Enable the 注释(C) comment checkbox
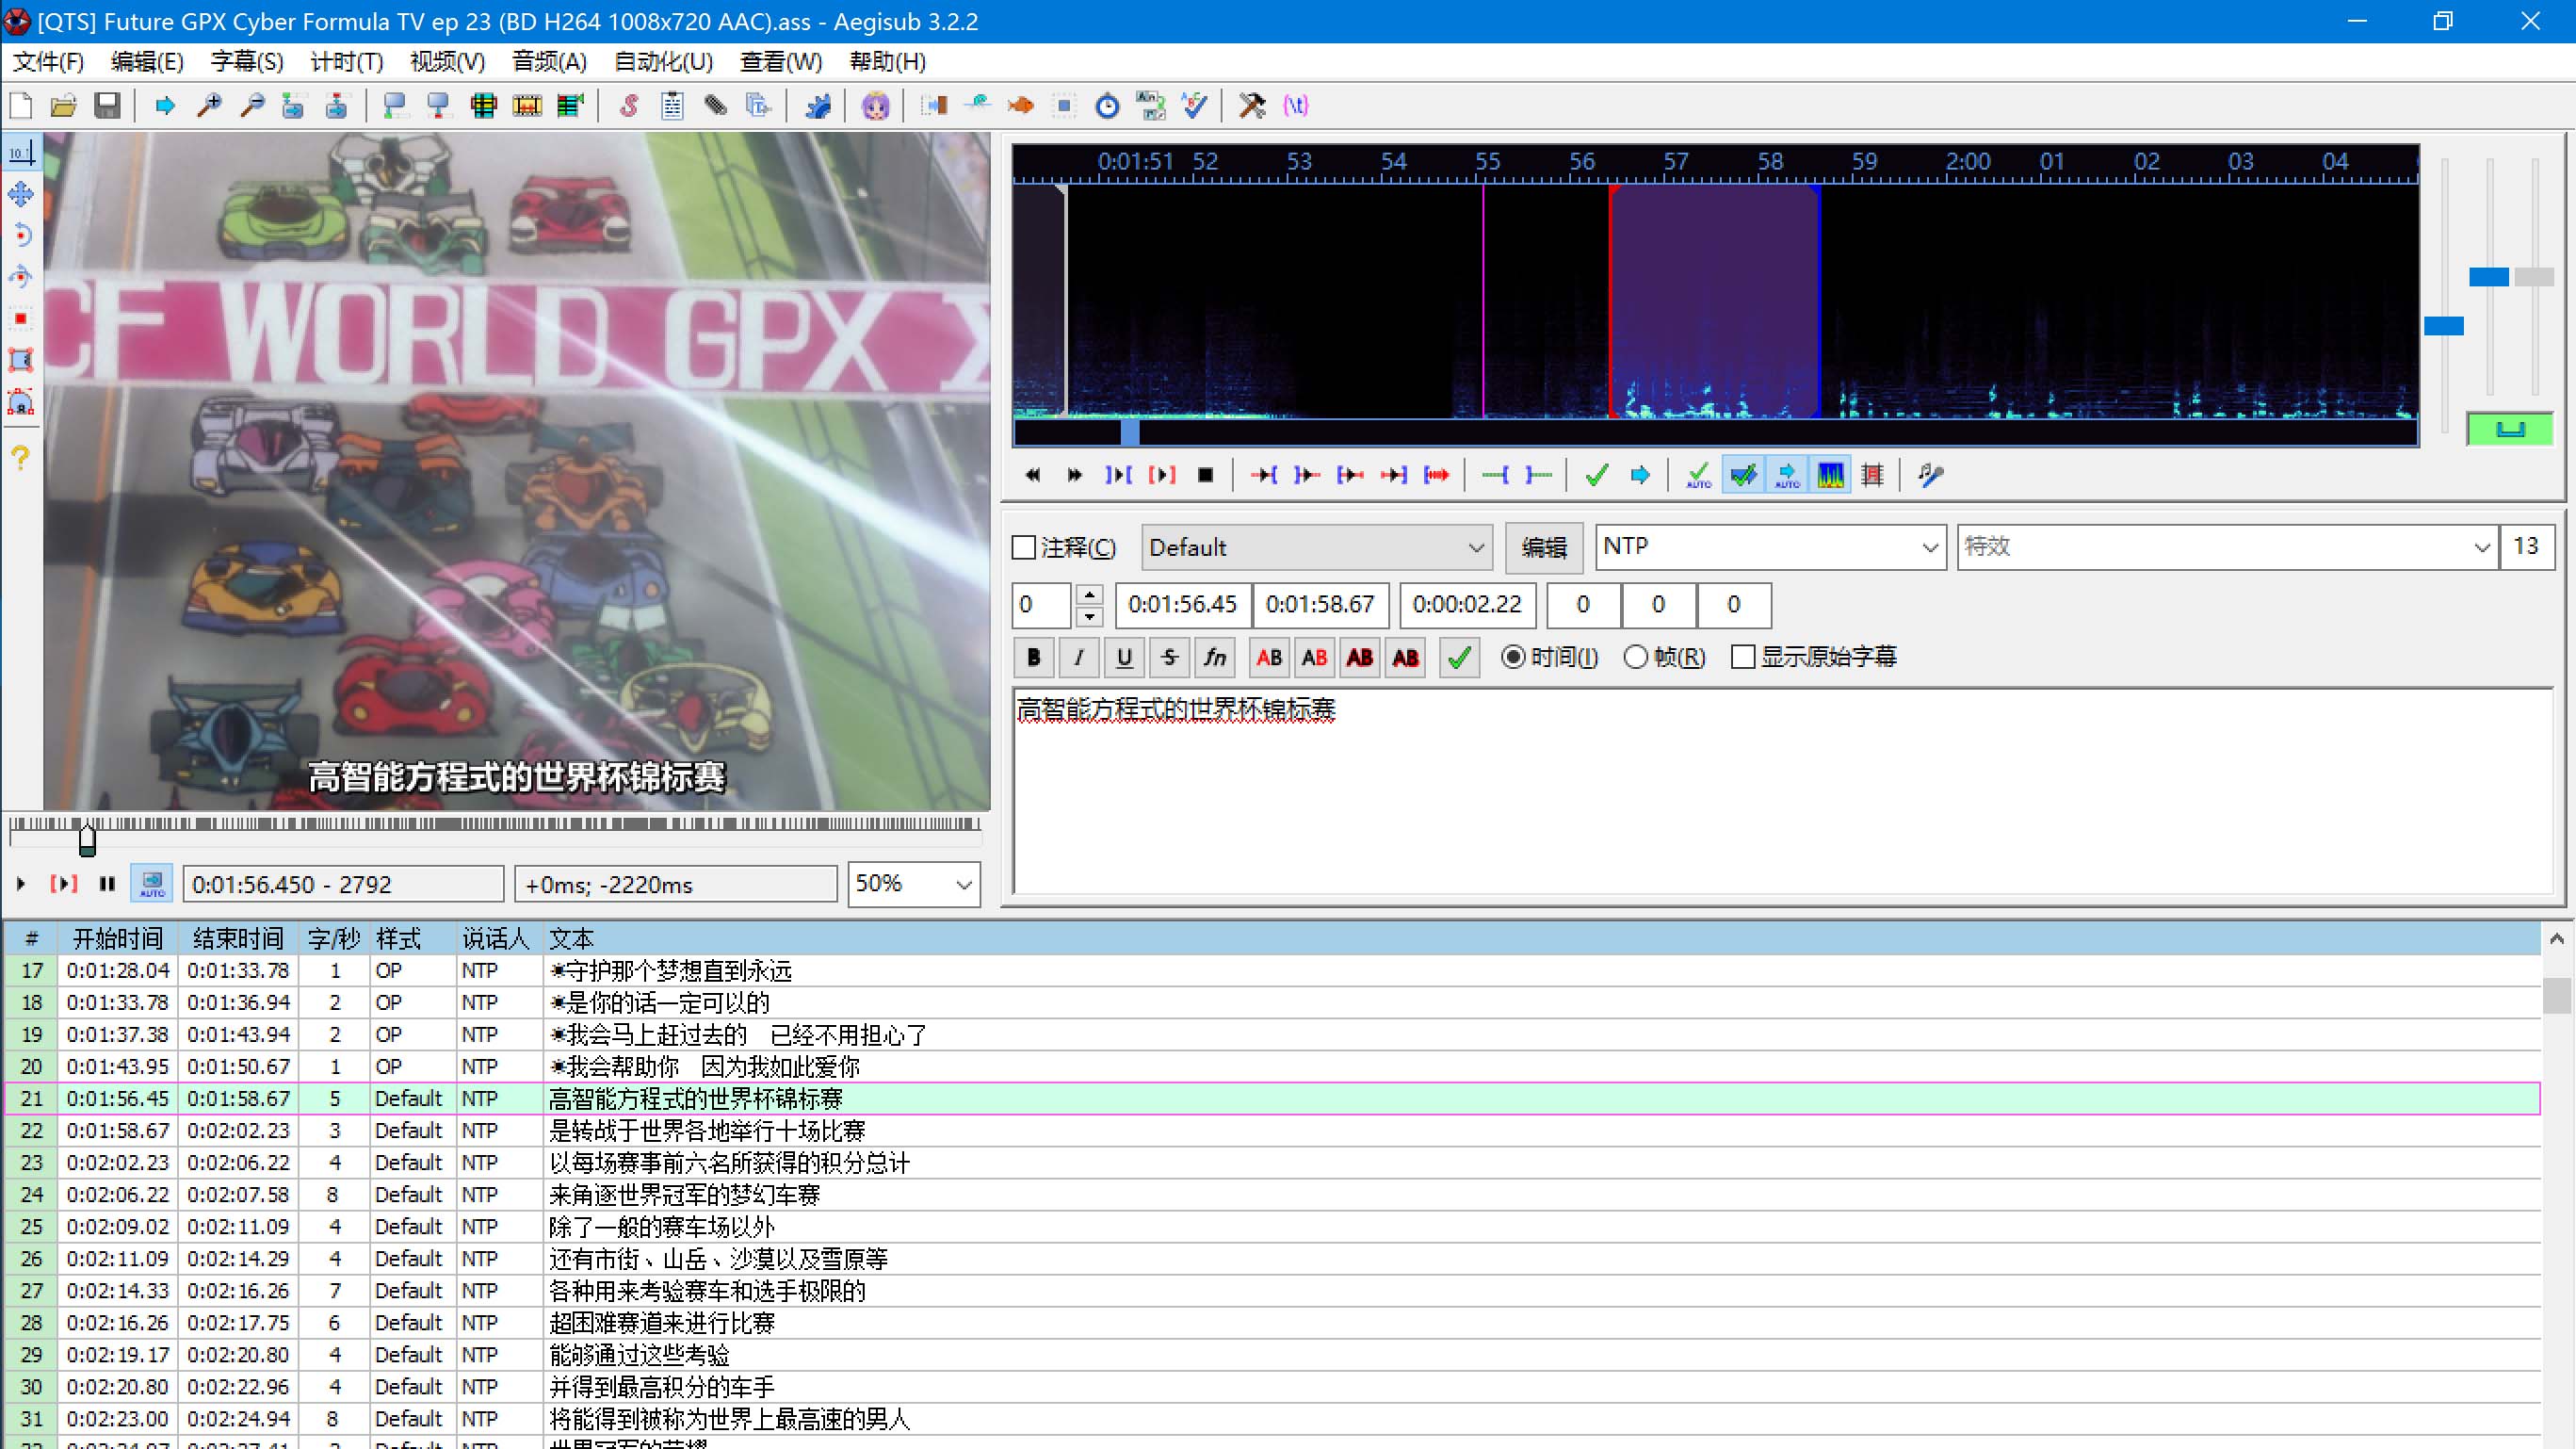This screenshot has height=1449, width=2576. click(x=1024, y=548)
